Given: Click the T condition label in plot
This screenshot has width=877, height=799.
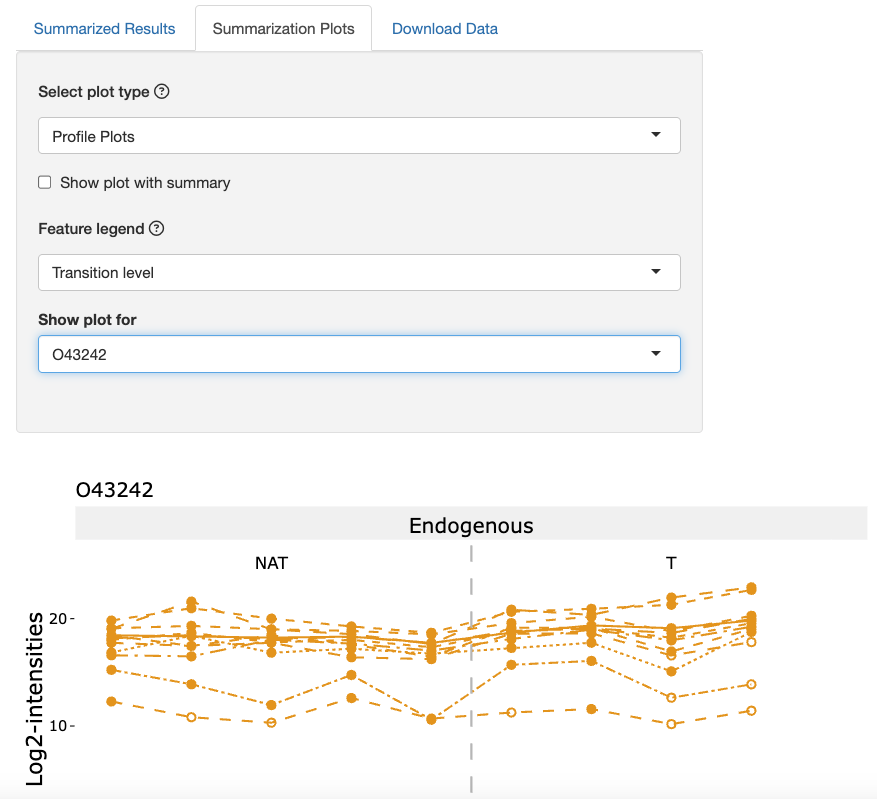Looking at the screenshot, I should pyautogui.click(x=671, y=563).
